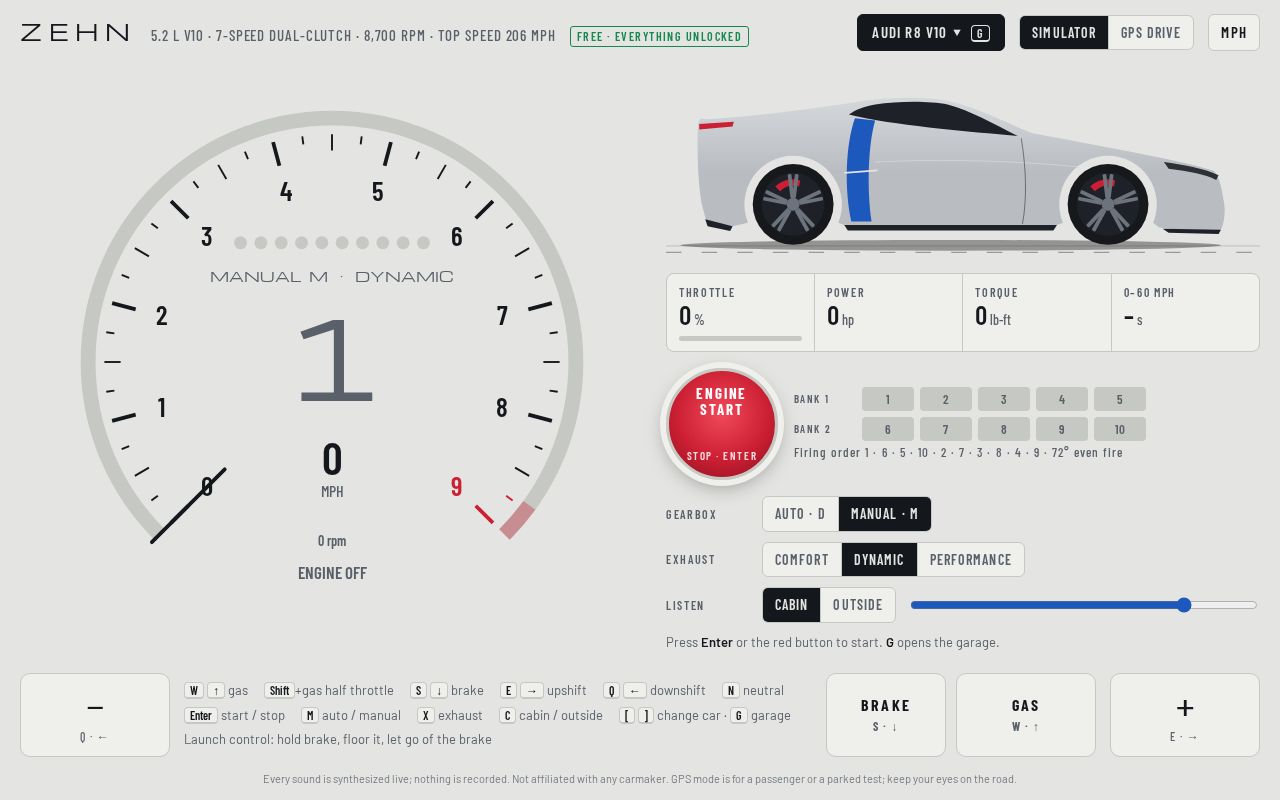Image resolution: width=1280 pixels, height=800 pixels.
Task: Click the Gas pedal button
Action: tap(1026, 715)
